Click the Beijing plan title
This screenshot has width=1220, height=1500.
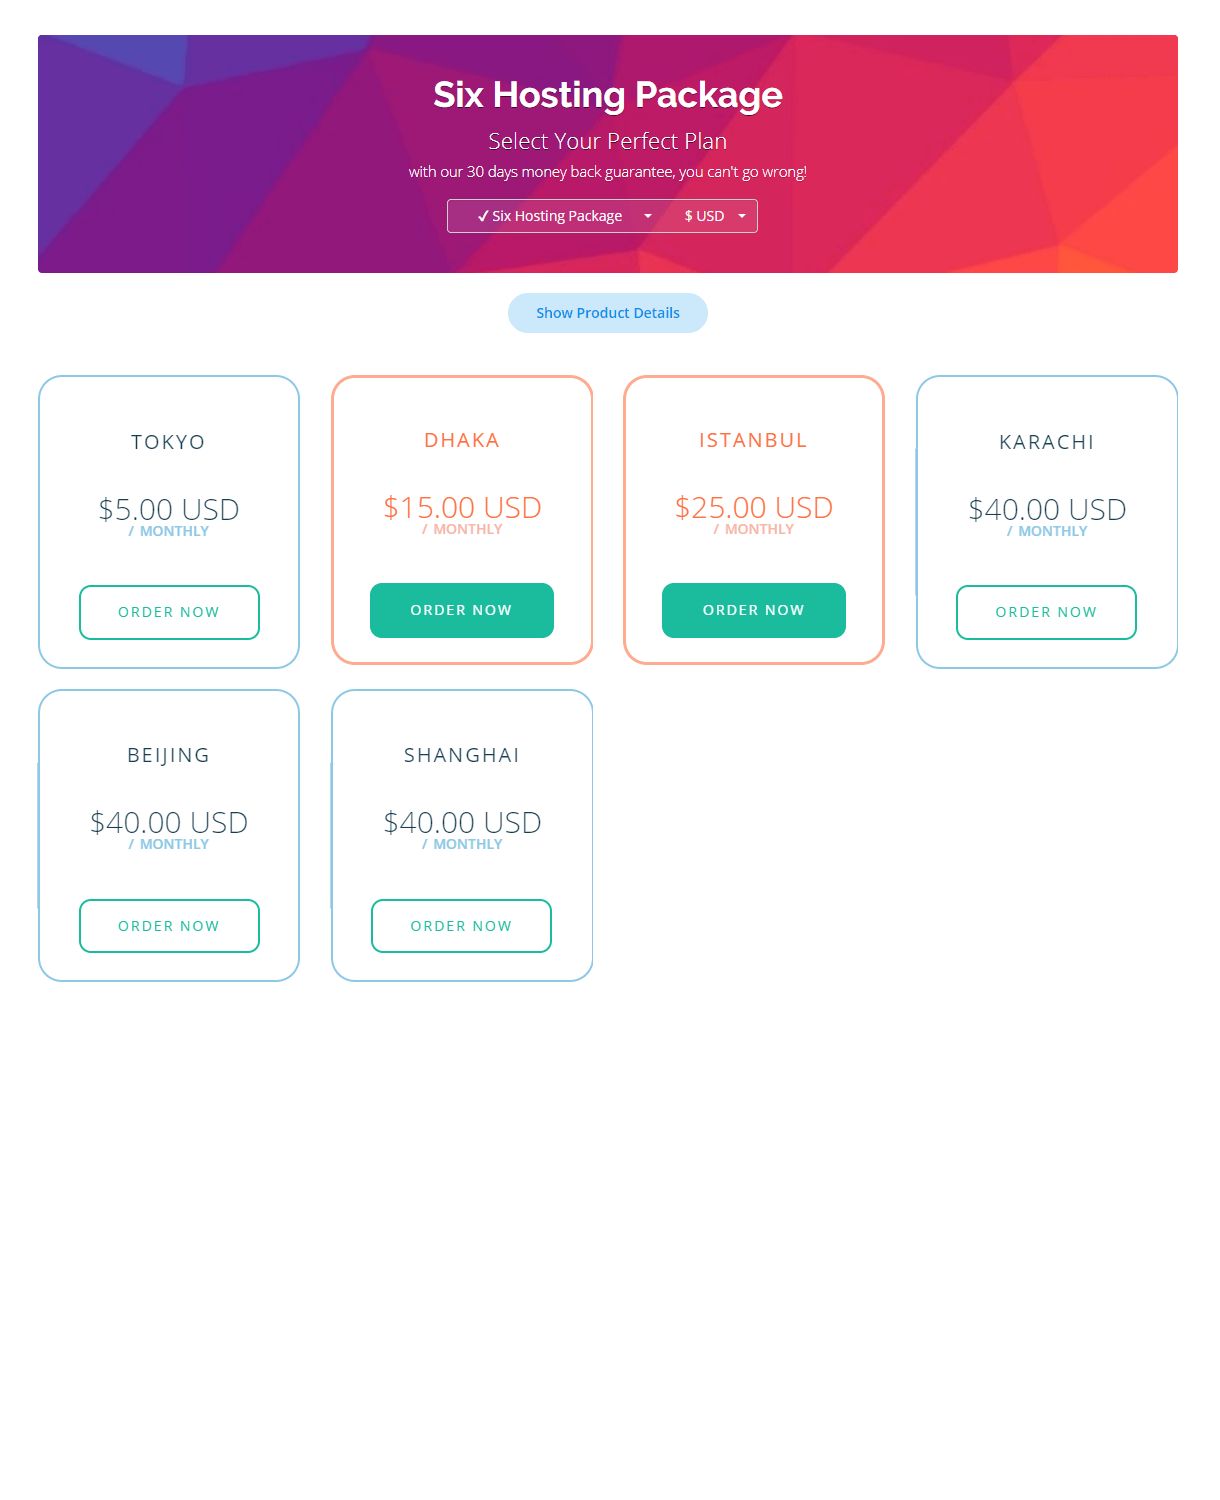(168, 755)
